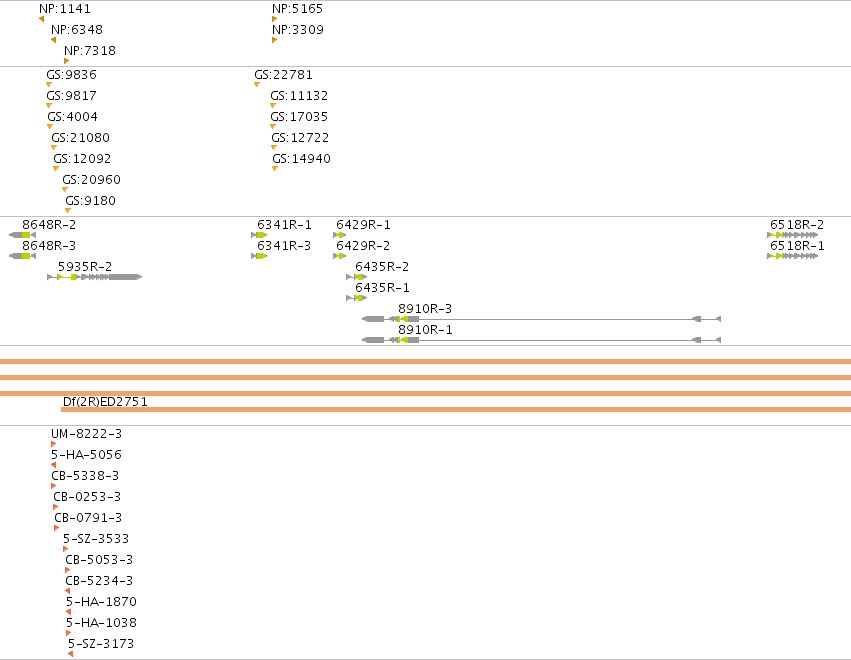Select the GS:9836 label

pyautogui.click(x=72, y=74)
